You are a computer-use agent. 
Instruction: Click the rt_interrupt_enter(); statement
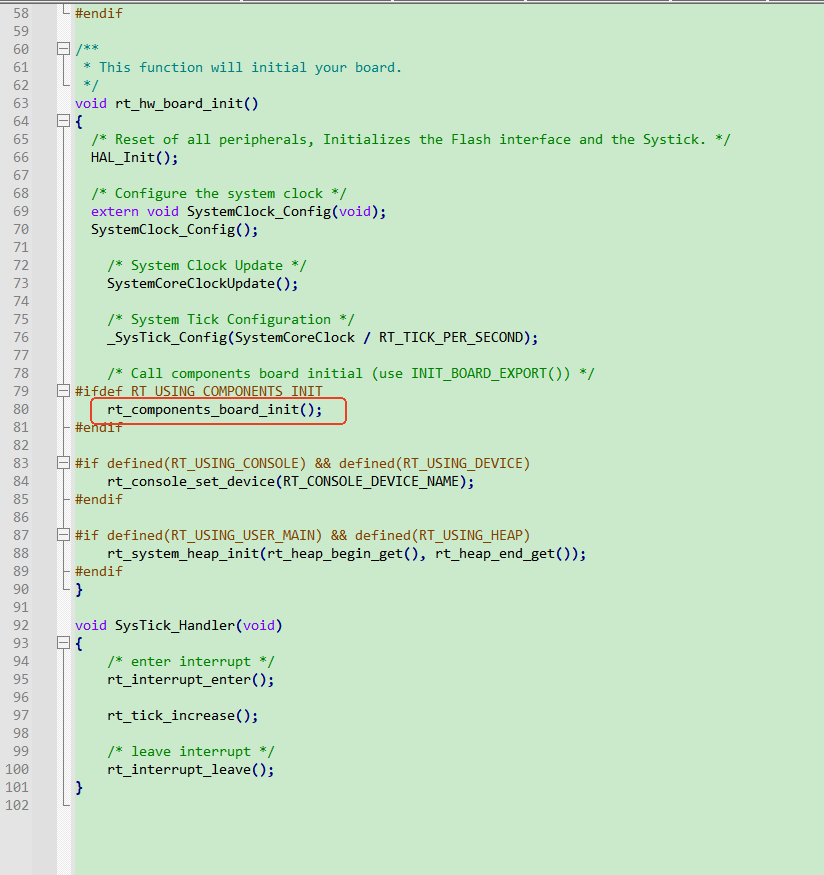coord(191,680)
